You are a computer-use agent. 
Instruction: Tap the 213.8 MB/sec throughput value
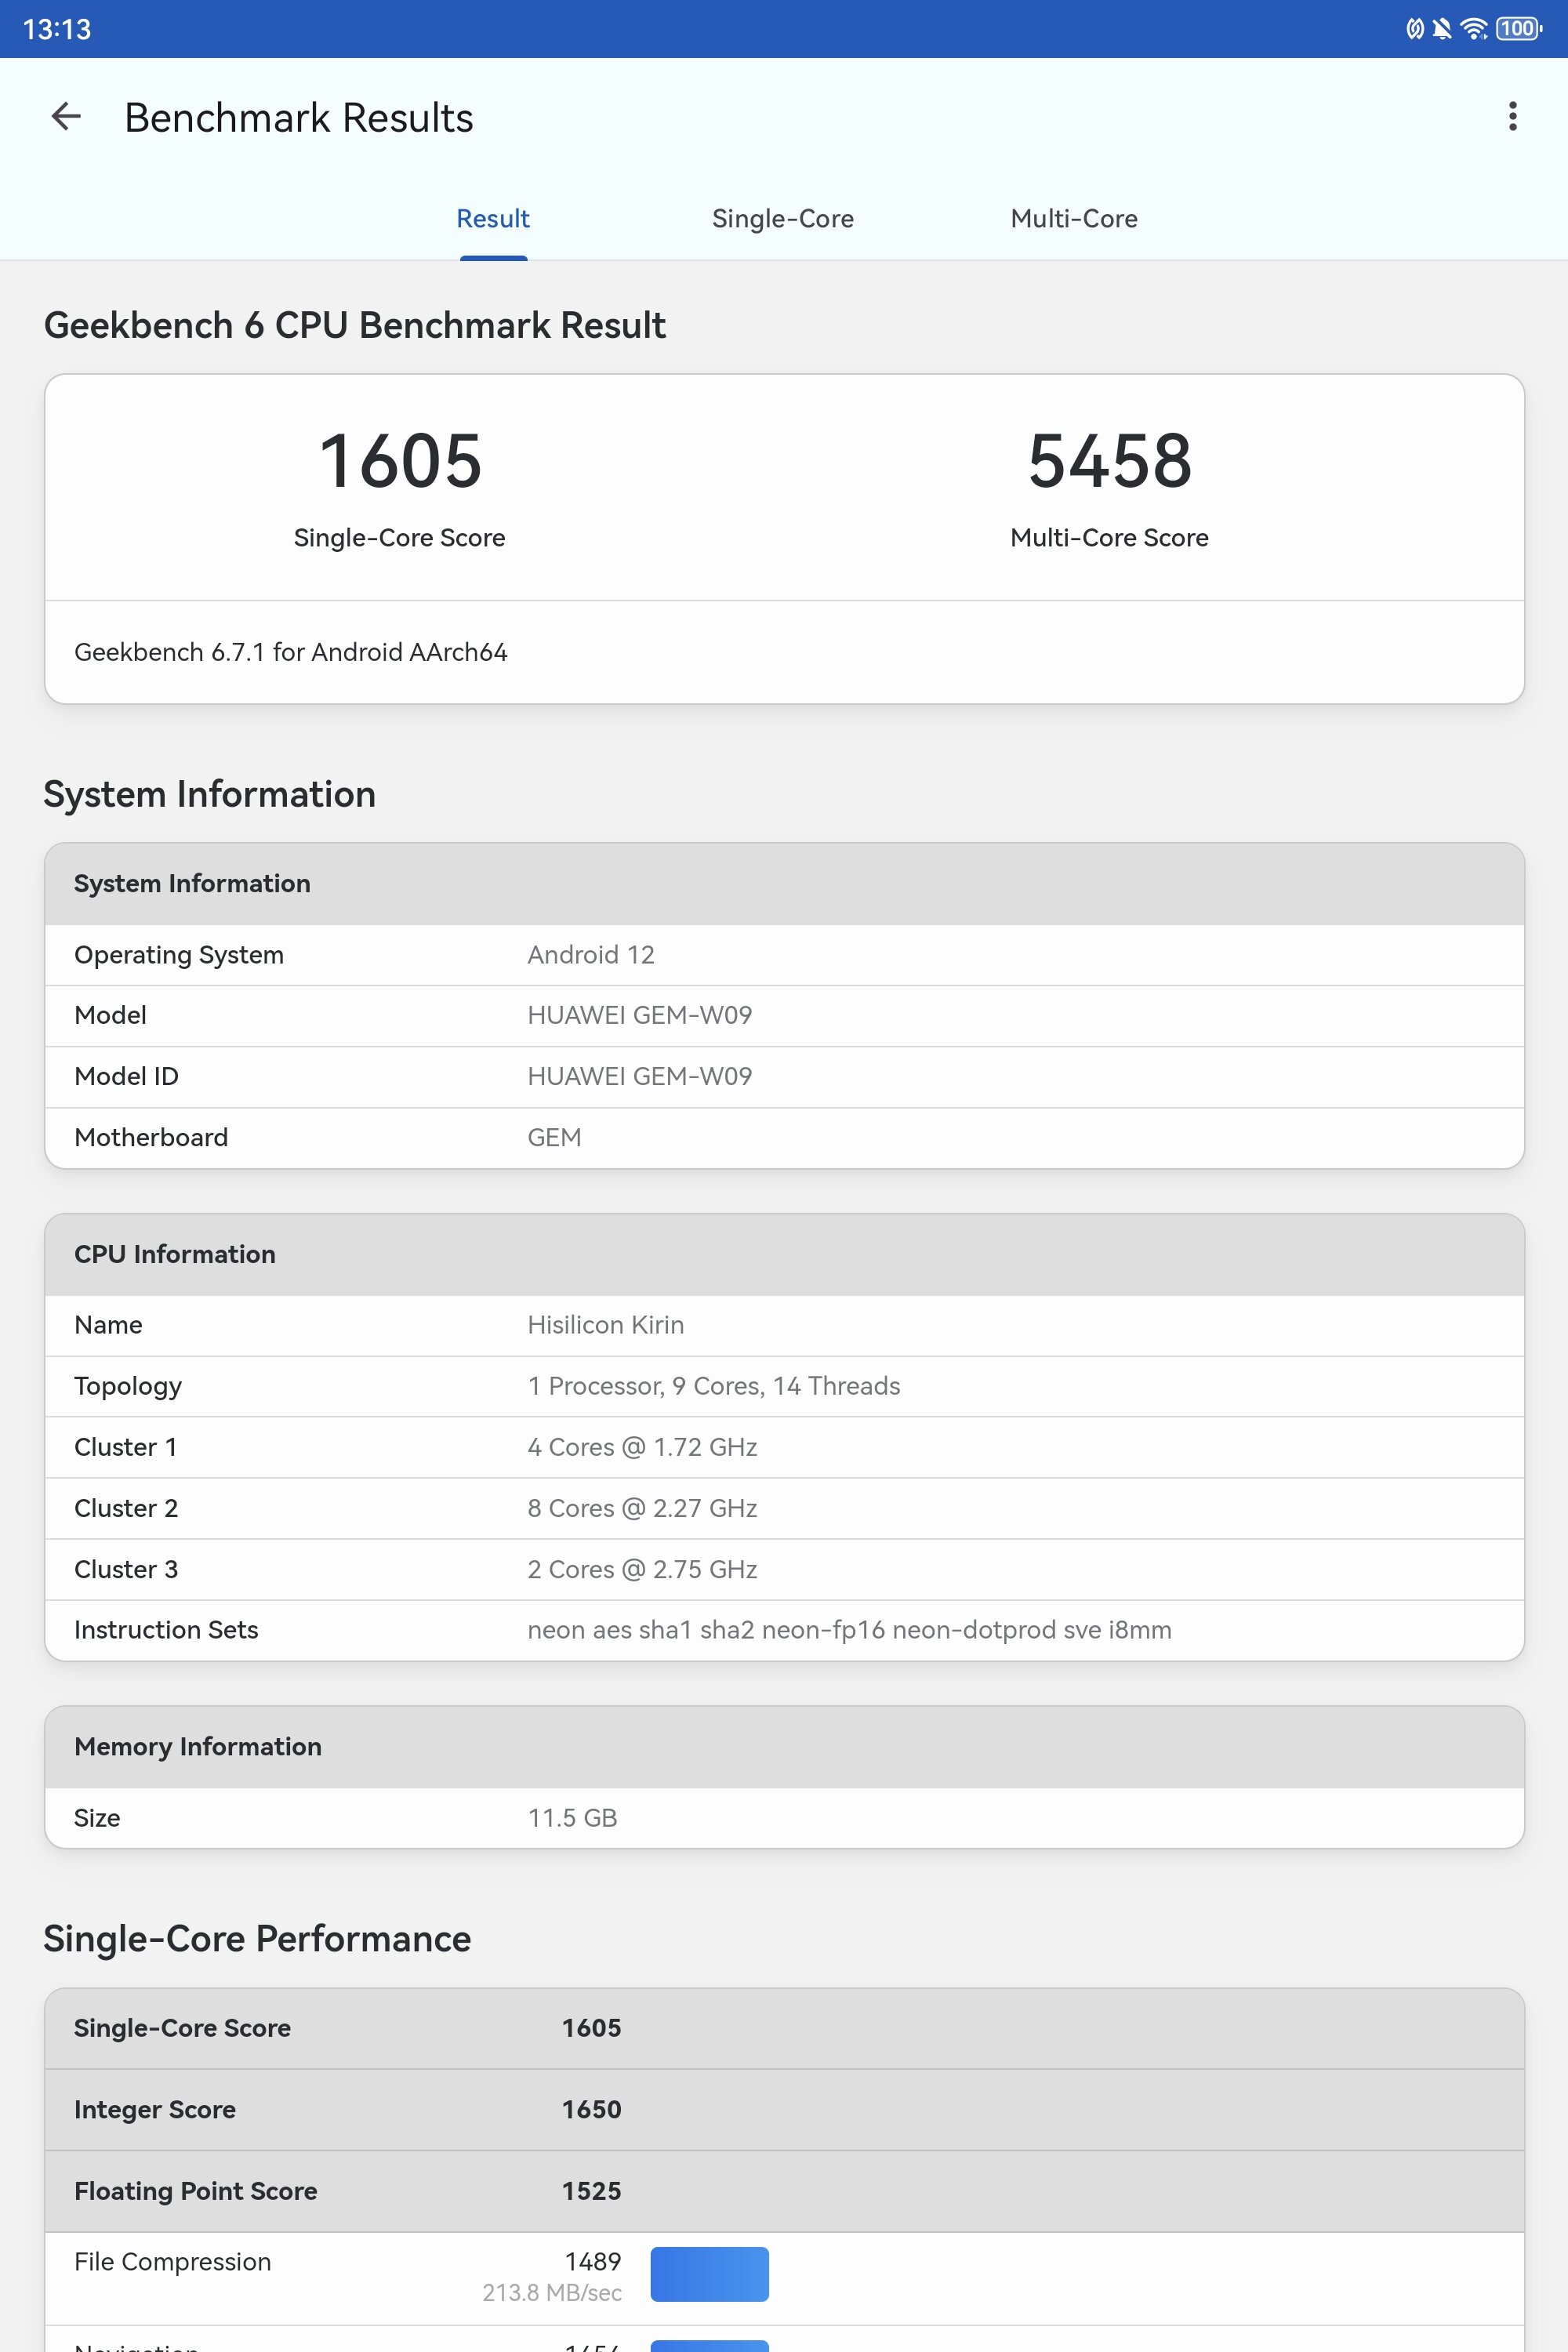coord(552,2293)
